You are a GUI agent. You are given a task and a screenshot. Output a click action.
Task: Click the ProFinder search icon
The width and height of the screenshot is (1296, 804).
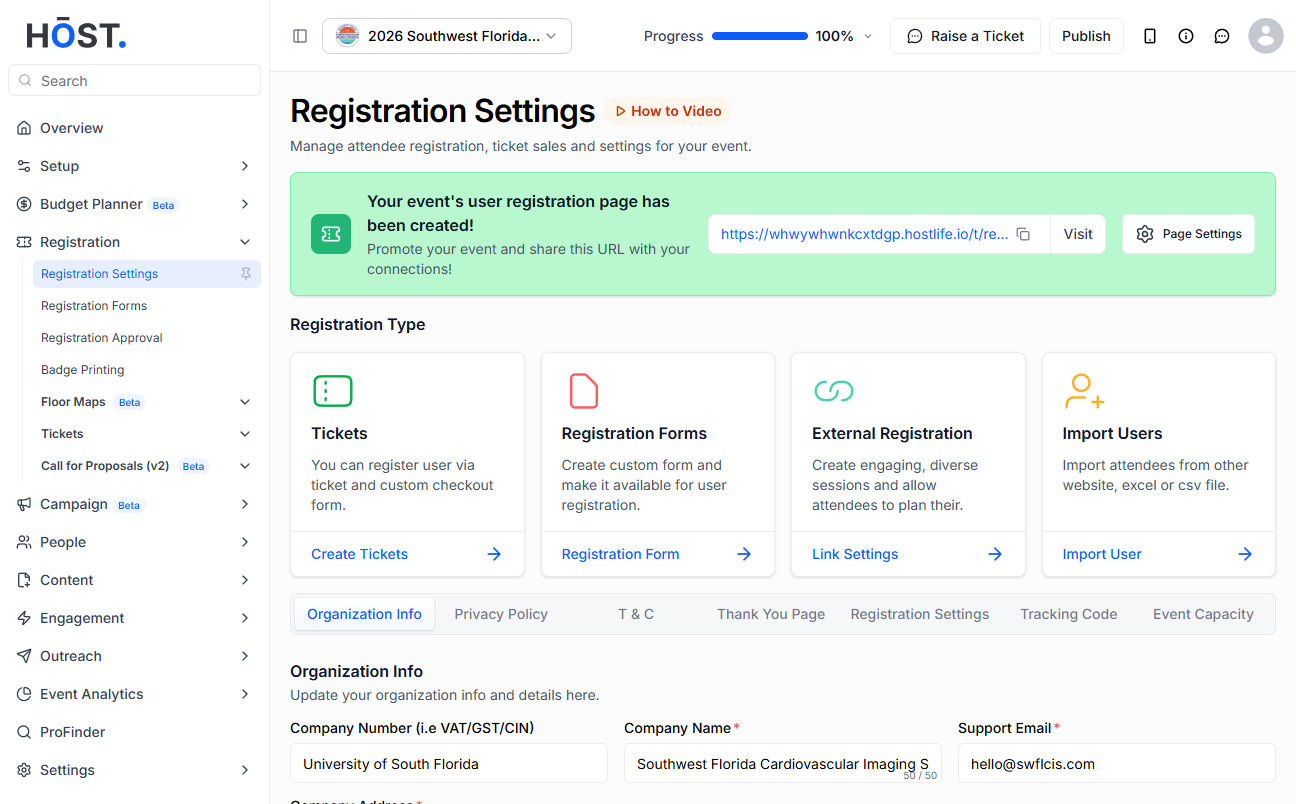tap(24, 732)
